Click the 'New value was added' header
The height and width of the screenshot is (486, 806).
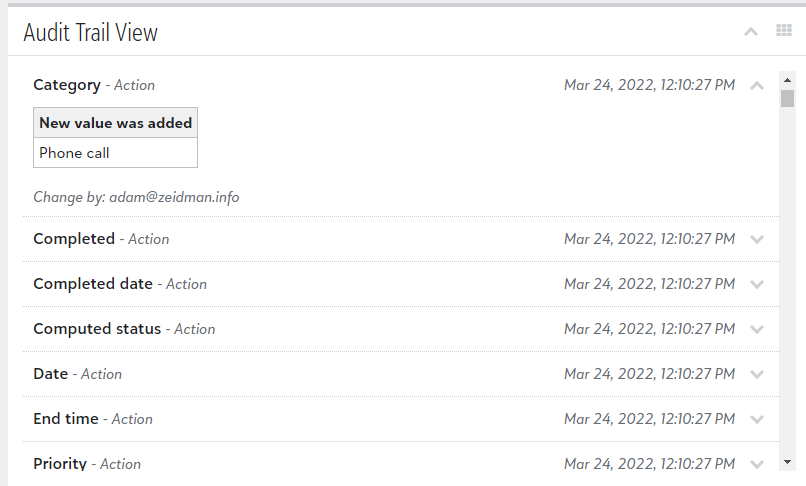(x=115, y=123)
